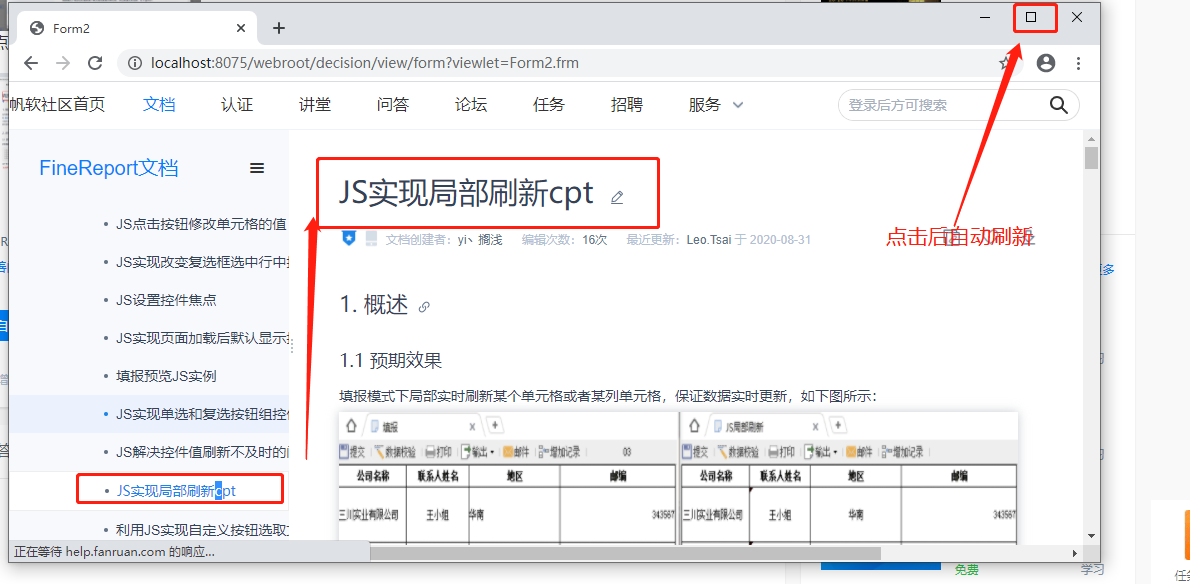
Task: Click the vertical scrollbar down arrow
Action: pyautogui.click(x=1091, y=535)
